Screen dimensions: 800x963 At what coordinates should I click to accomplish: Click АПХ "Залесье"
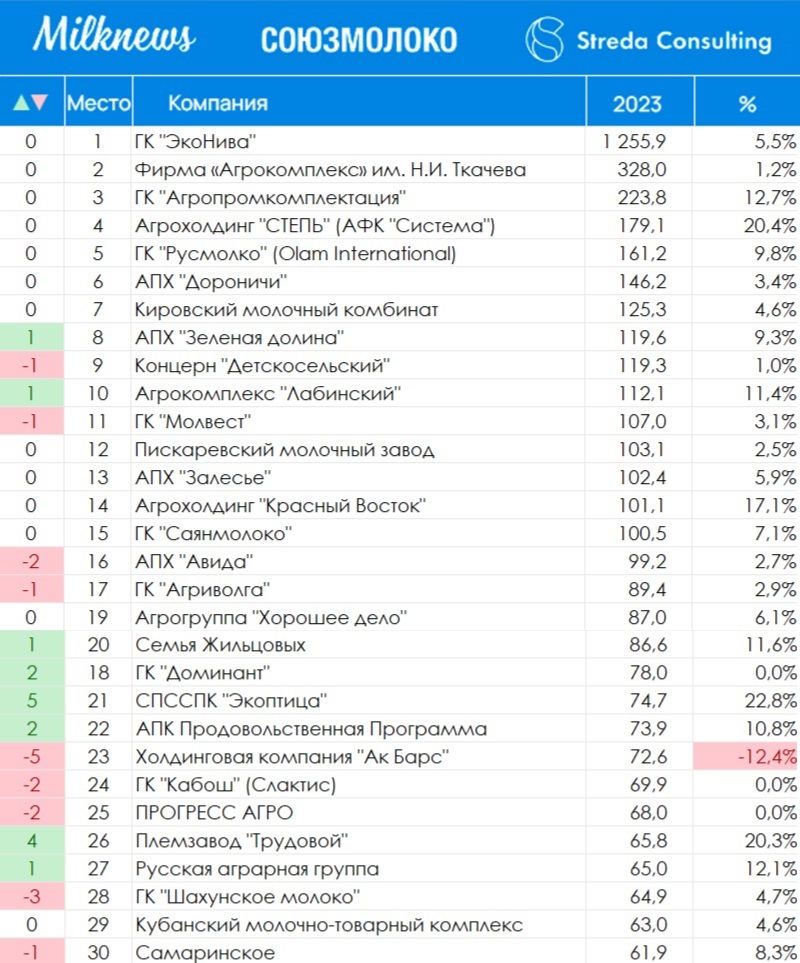203,477
